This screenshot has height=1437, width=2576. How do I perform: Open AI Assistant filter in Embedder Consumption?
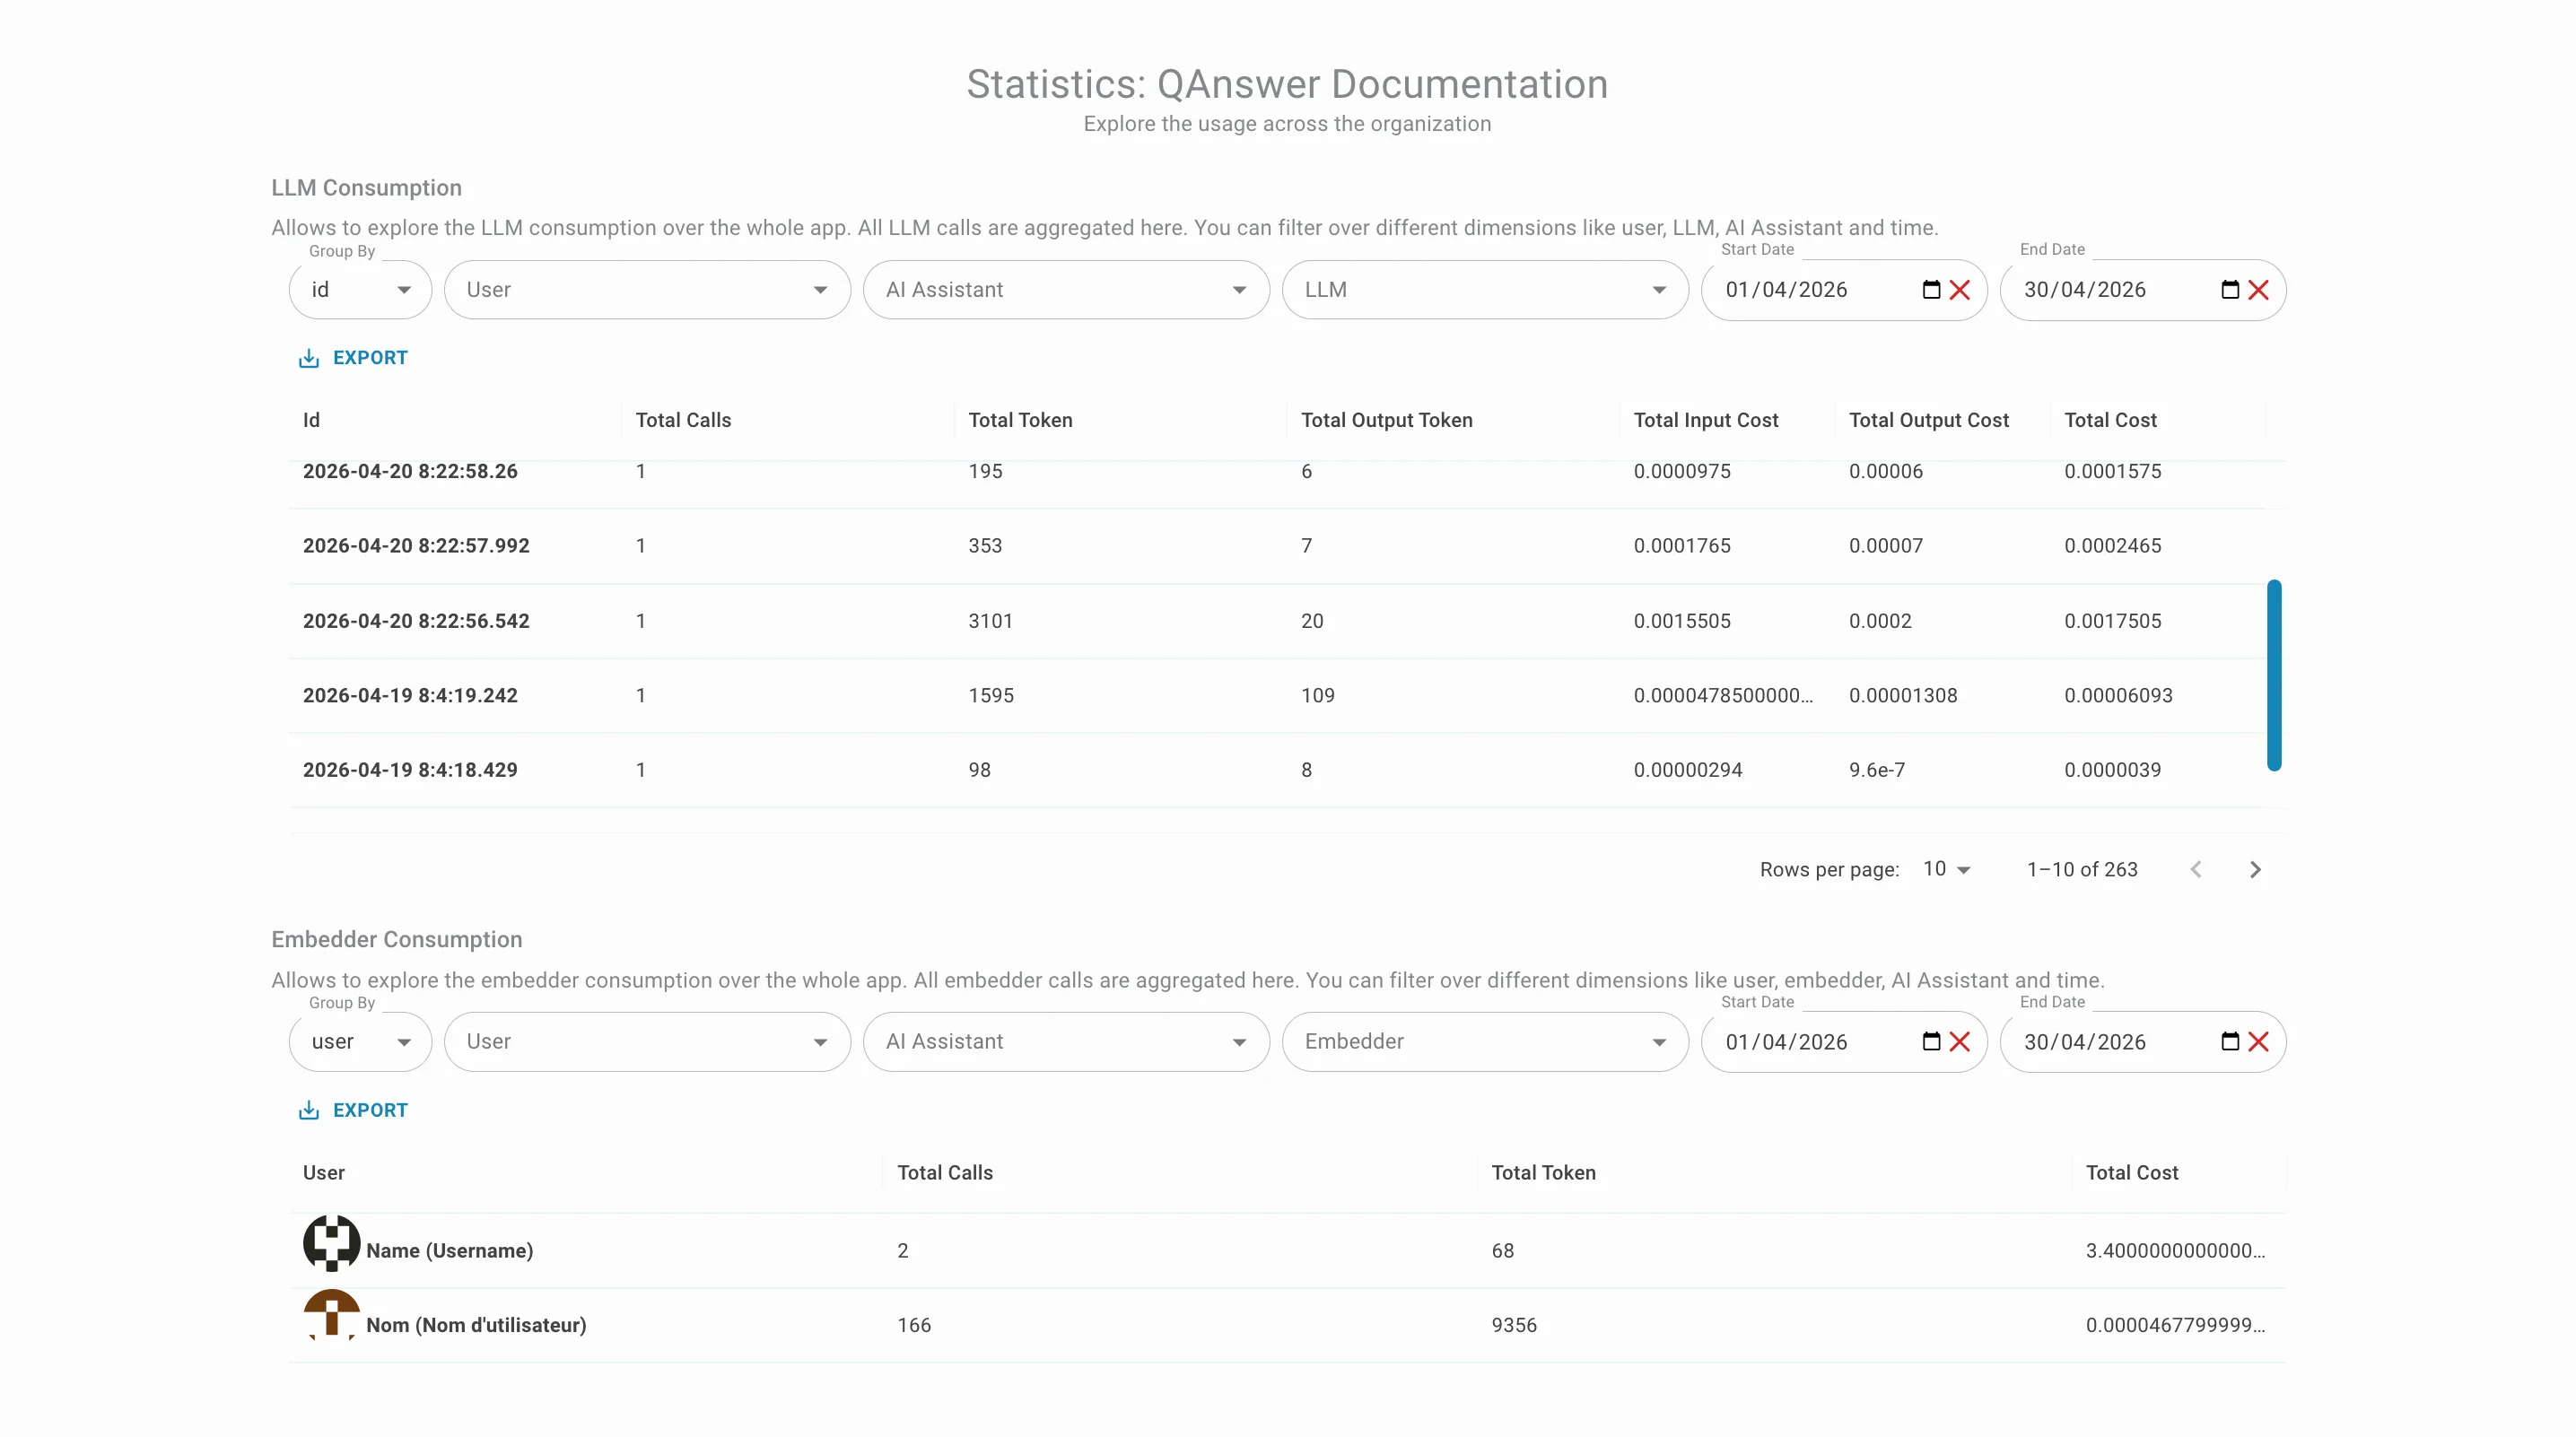coord(1066,1042)
